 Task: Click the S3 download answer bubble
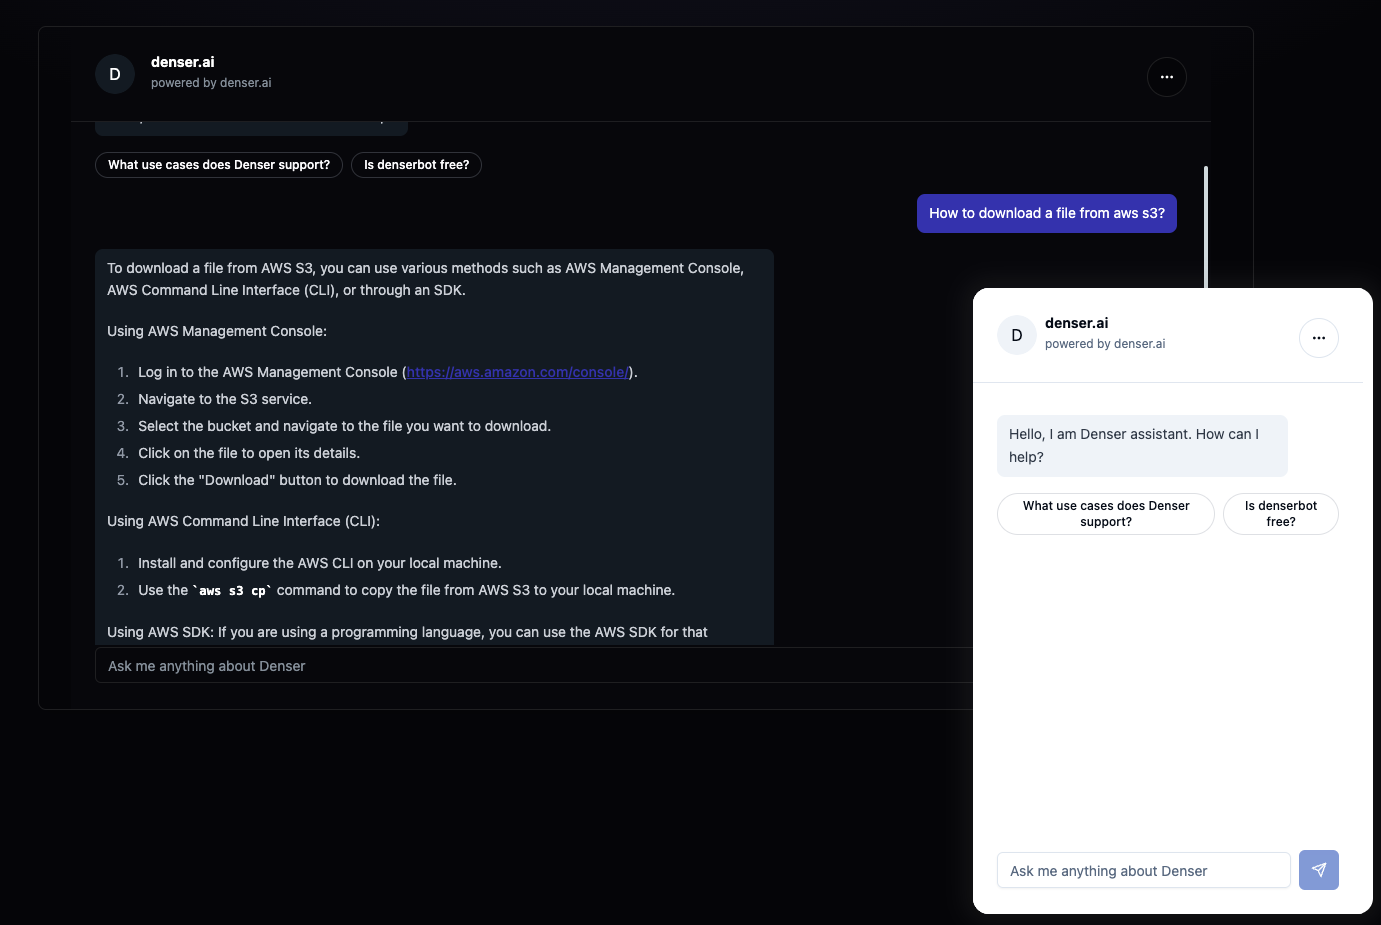tap(434, 440)
